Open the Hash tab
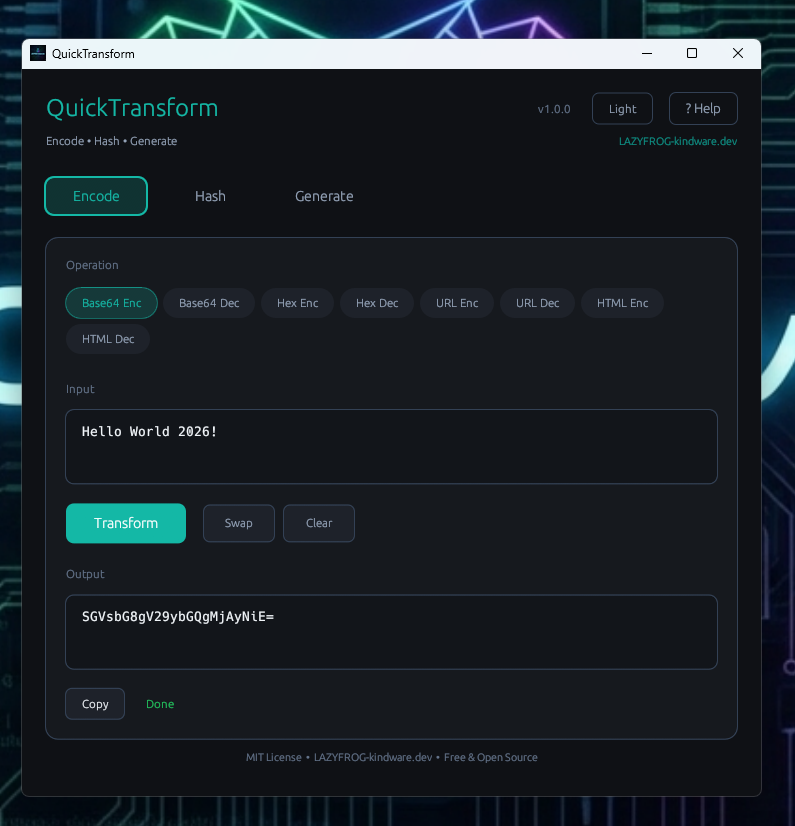The width and height of the screenshot is (795, 826). click(x=210, y=196)
